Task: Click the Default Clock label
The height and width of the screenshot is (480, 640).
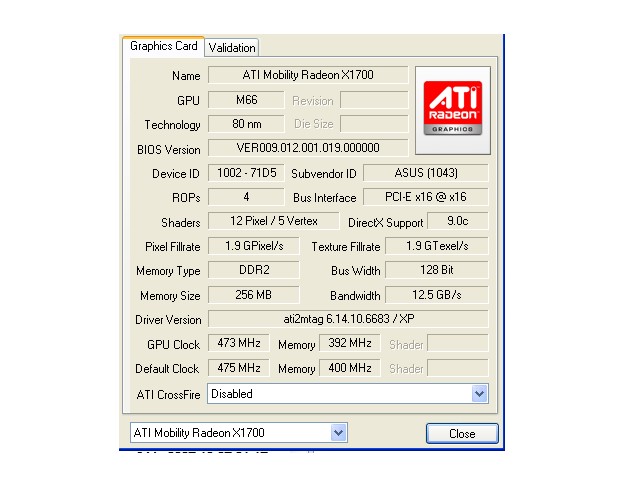Action: coord(167,369)
